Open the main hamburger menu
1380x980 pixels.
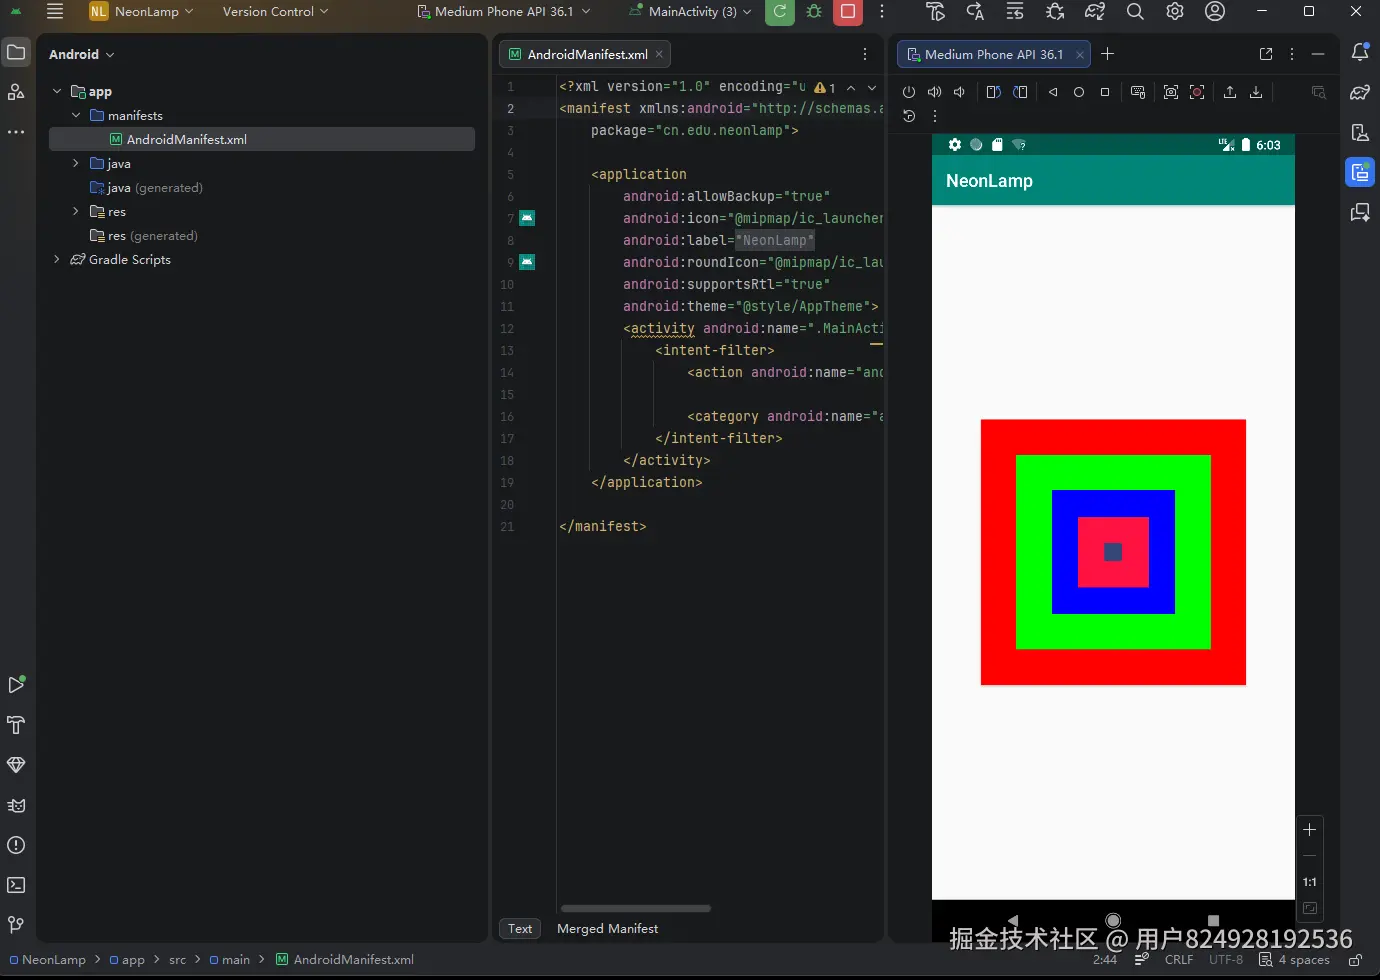point(55,12)
